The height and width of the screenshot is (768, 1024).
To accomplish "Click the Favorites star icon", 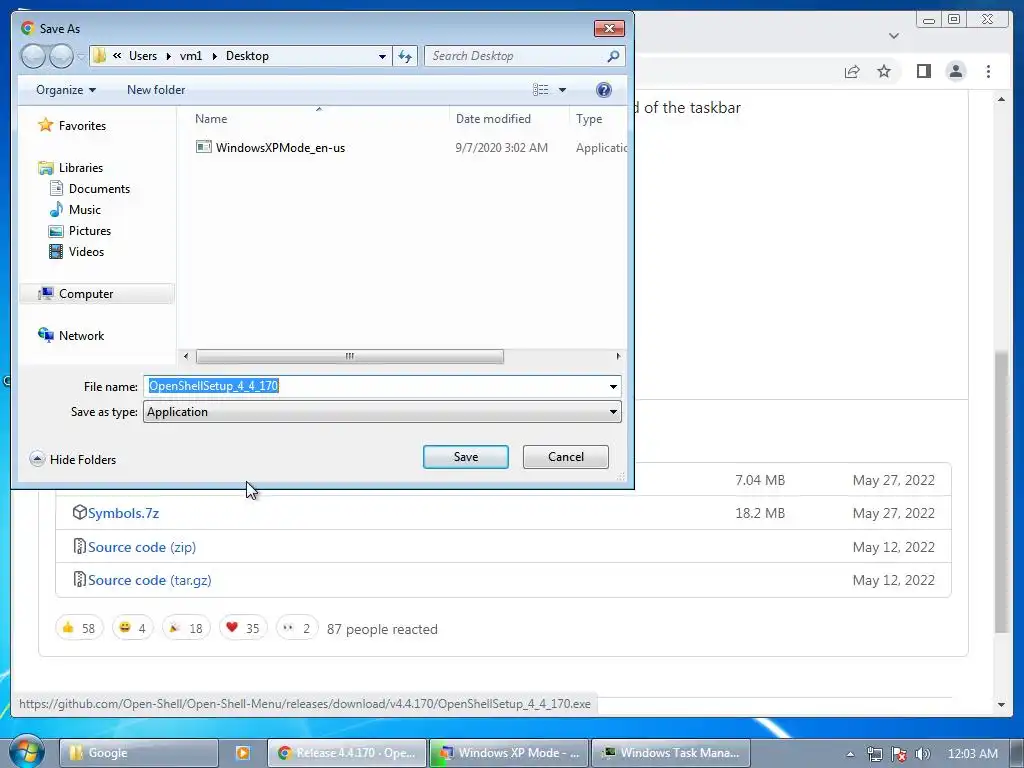I will point(45,125).
